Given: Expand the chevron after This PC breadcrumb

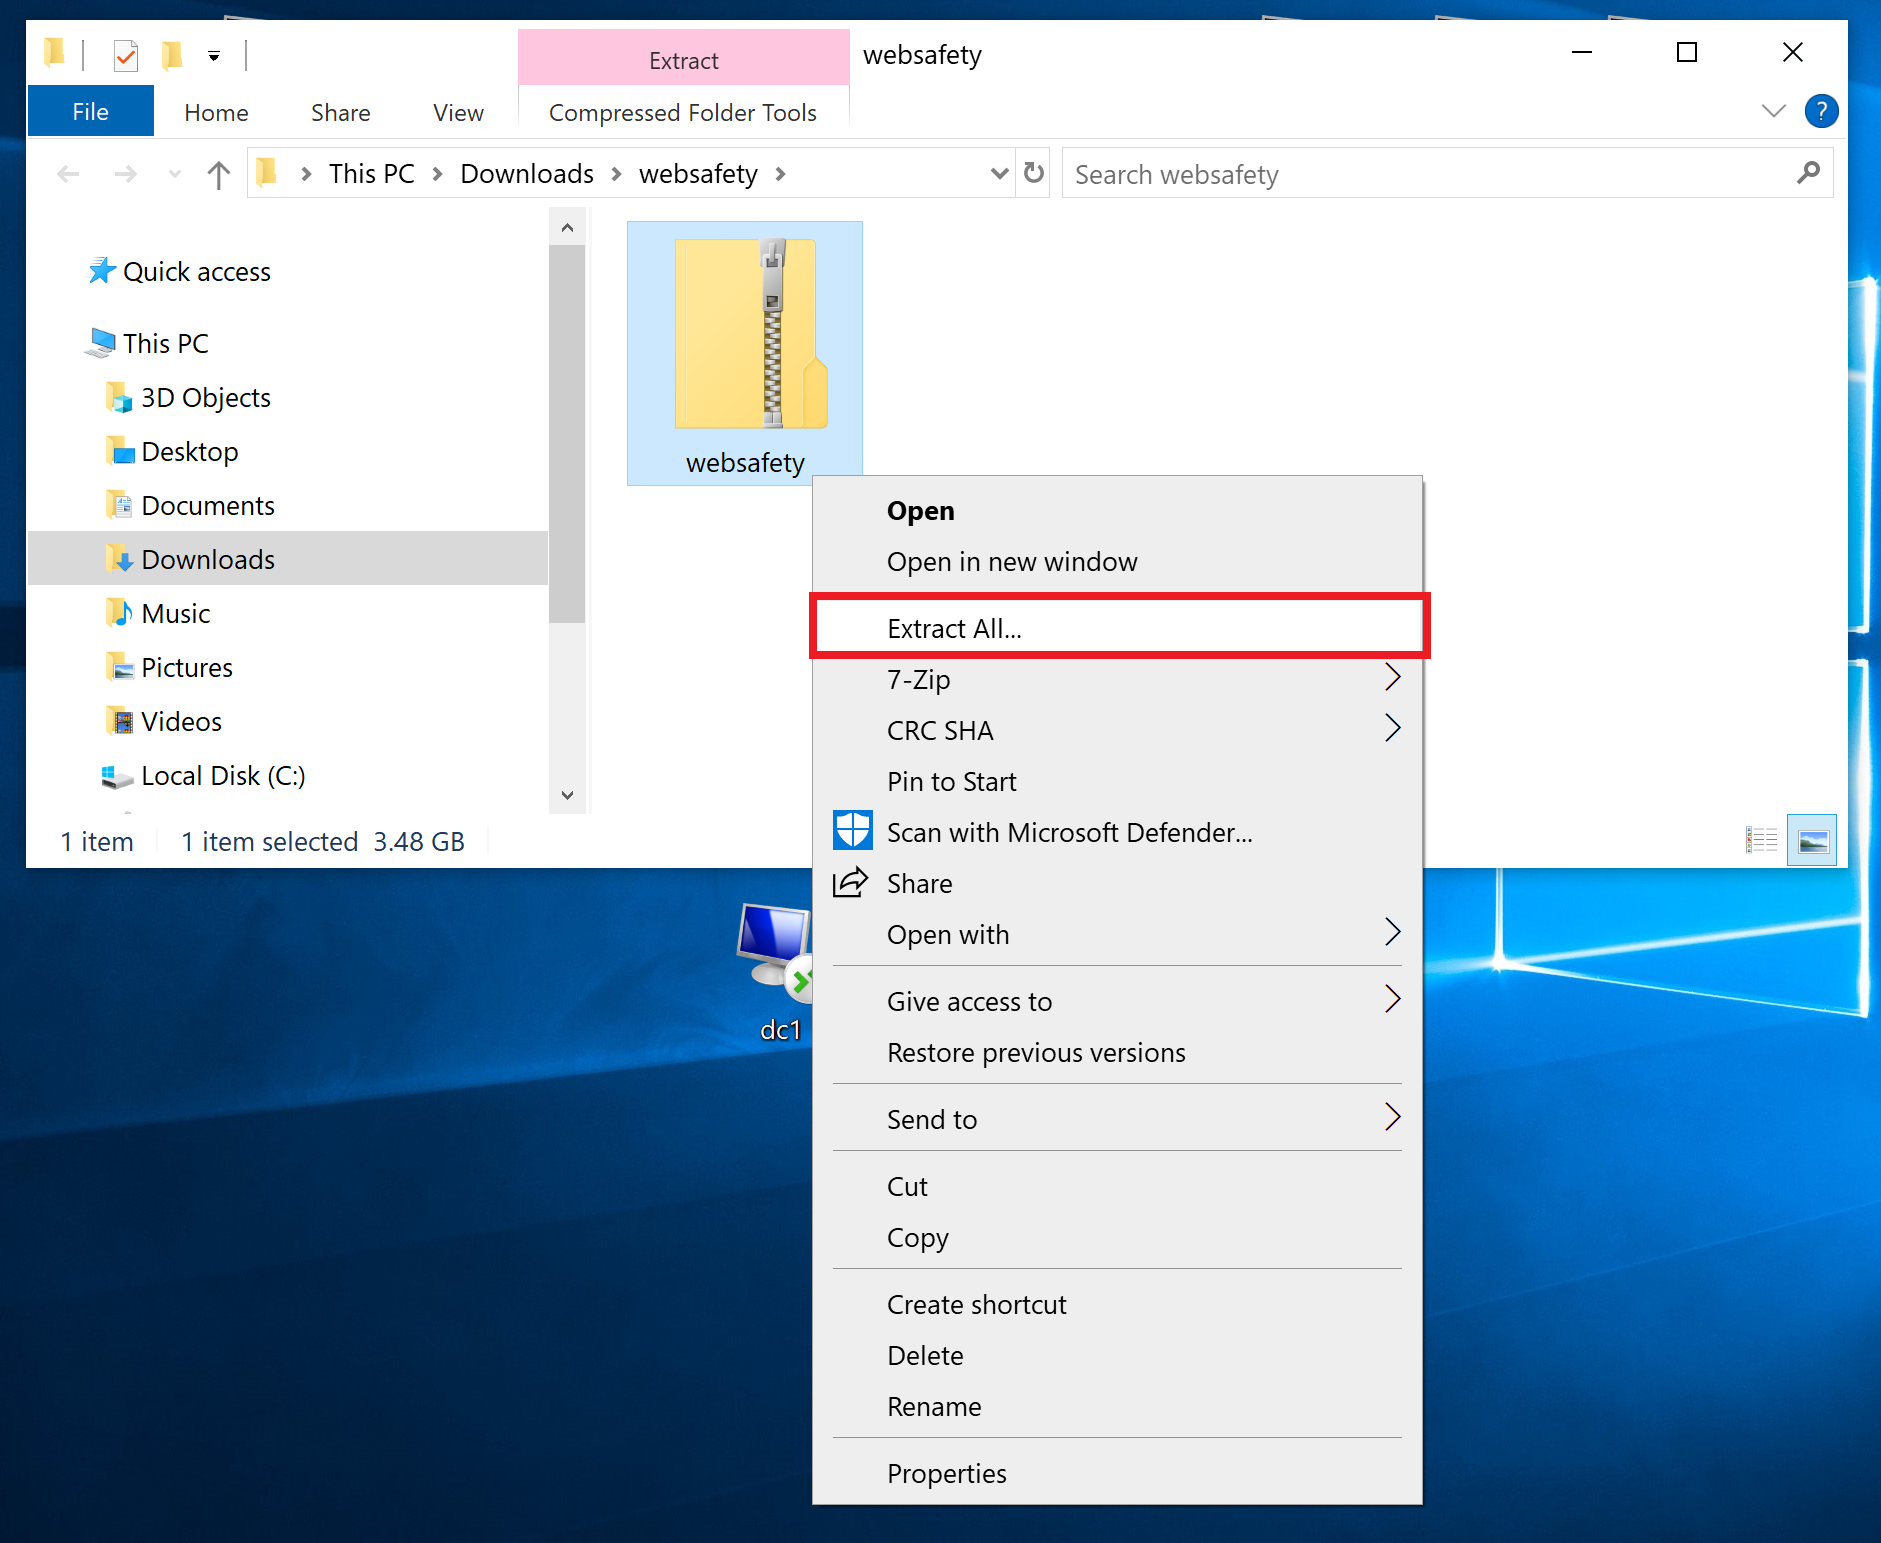Looking at the screenshot, I should click(437, 174).
